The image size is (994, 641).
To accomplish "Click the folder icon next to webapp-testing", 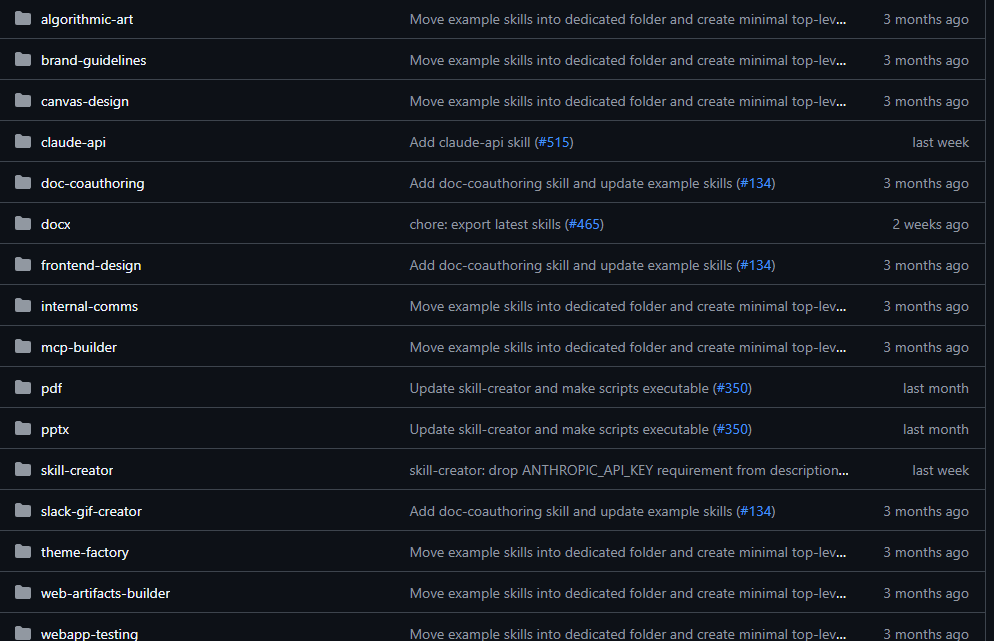I will tap(22, 633).
